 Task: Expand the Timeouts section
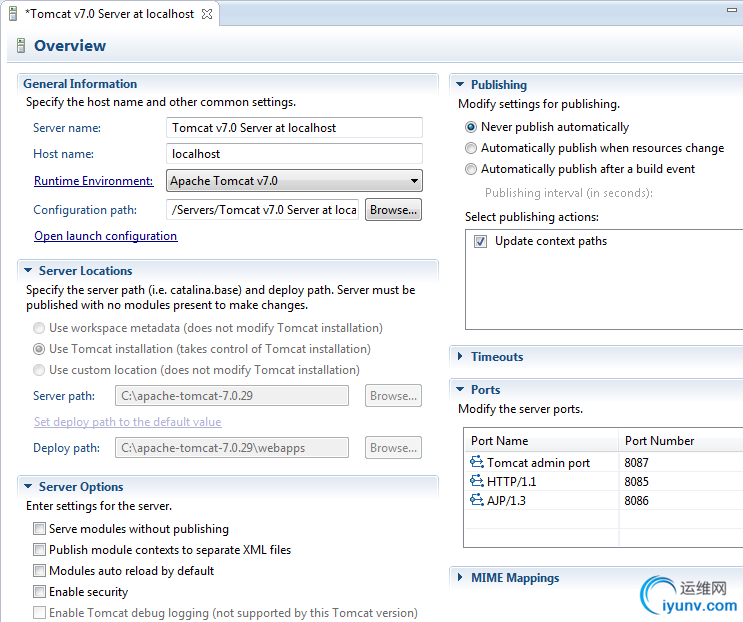click(460, 356)
